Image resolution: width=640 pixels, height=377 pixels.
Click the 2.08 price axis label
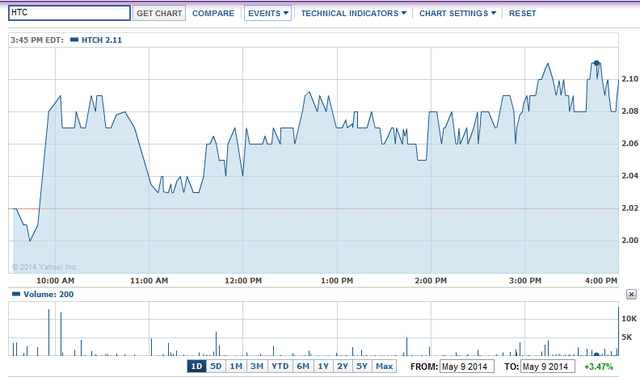tap(629, 111)
